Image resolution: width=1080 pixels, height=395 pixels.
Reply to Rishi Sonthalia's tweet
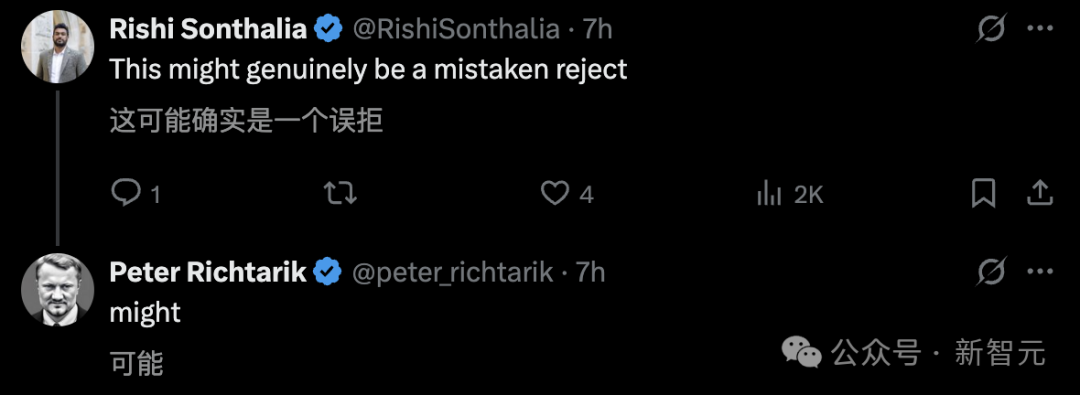click(136, 194)
